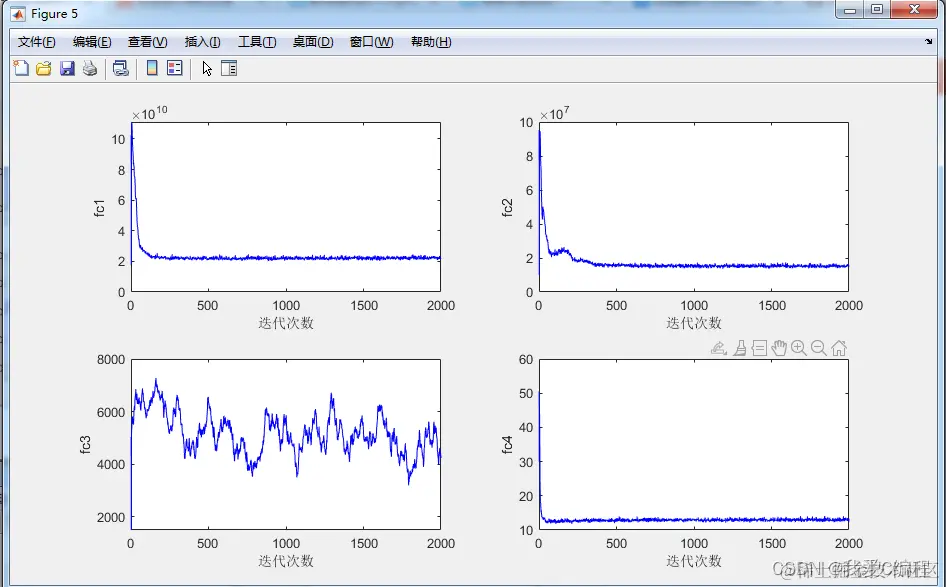
Task: Open the 文件(F) menu
Action: (36, 42)
